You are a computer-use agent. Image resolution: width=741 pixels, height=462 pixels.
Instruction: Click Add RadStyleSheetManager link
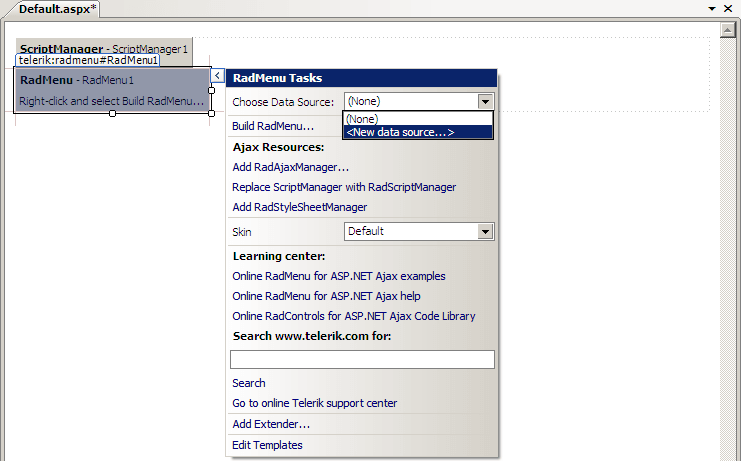[x=300, y=207]
